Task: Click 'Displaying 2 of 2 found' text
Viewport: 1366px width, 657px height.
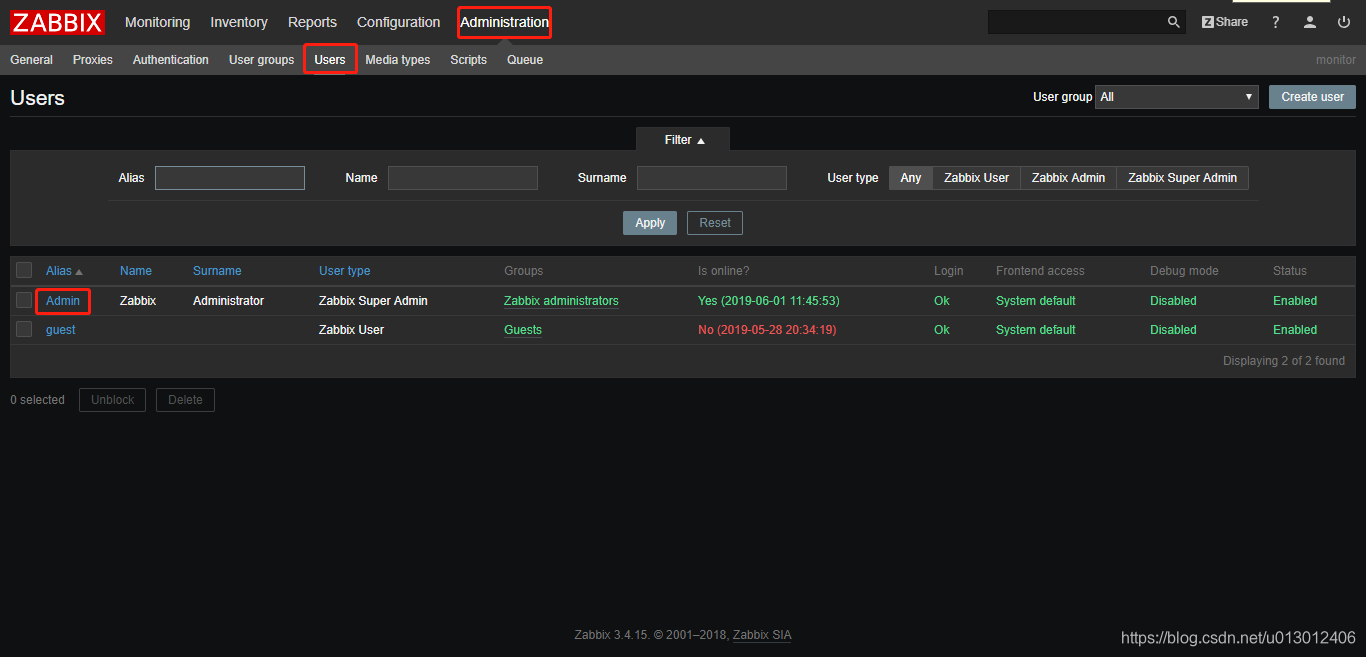Action: tap(1284, 361)
